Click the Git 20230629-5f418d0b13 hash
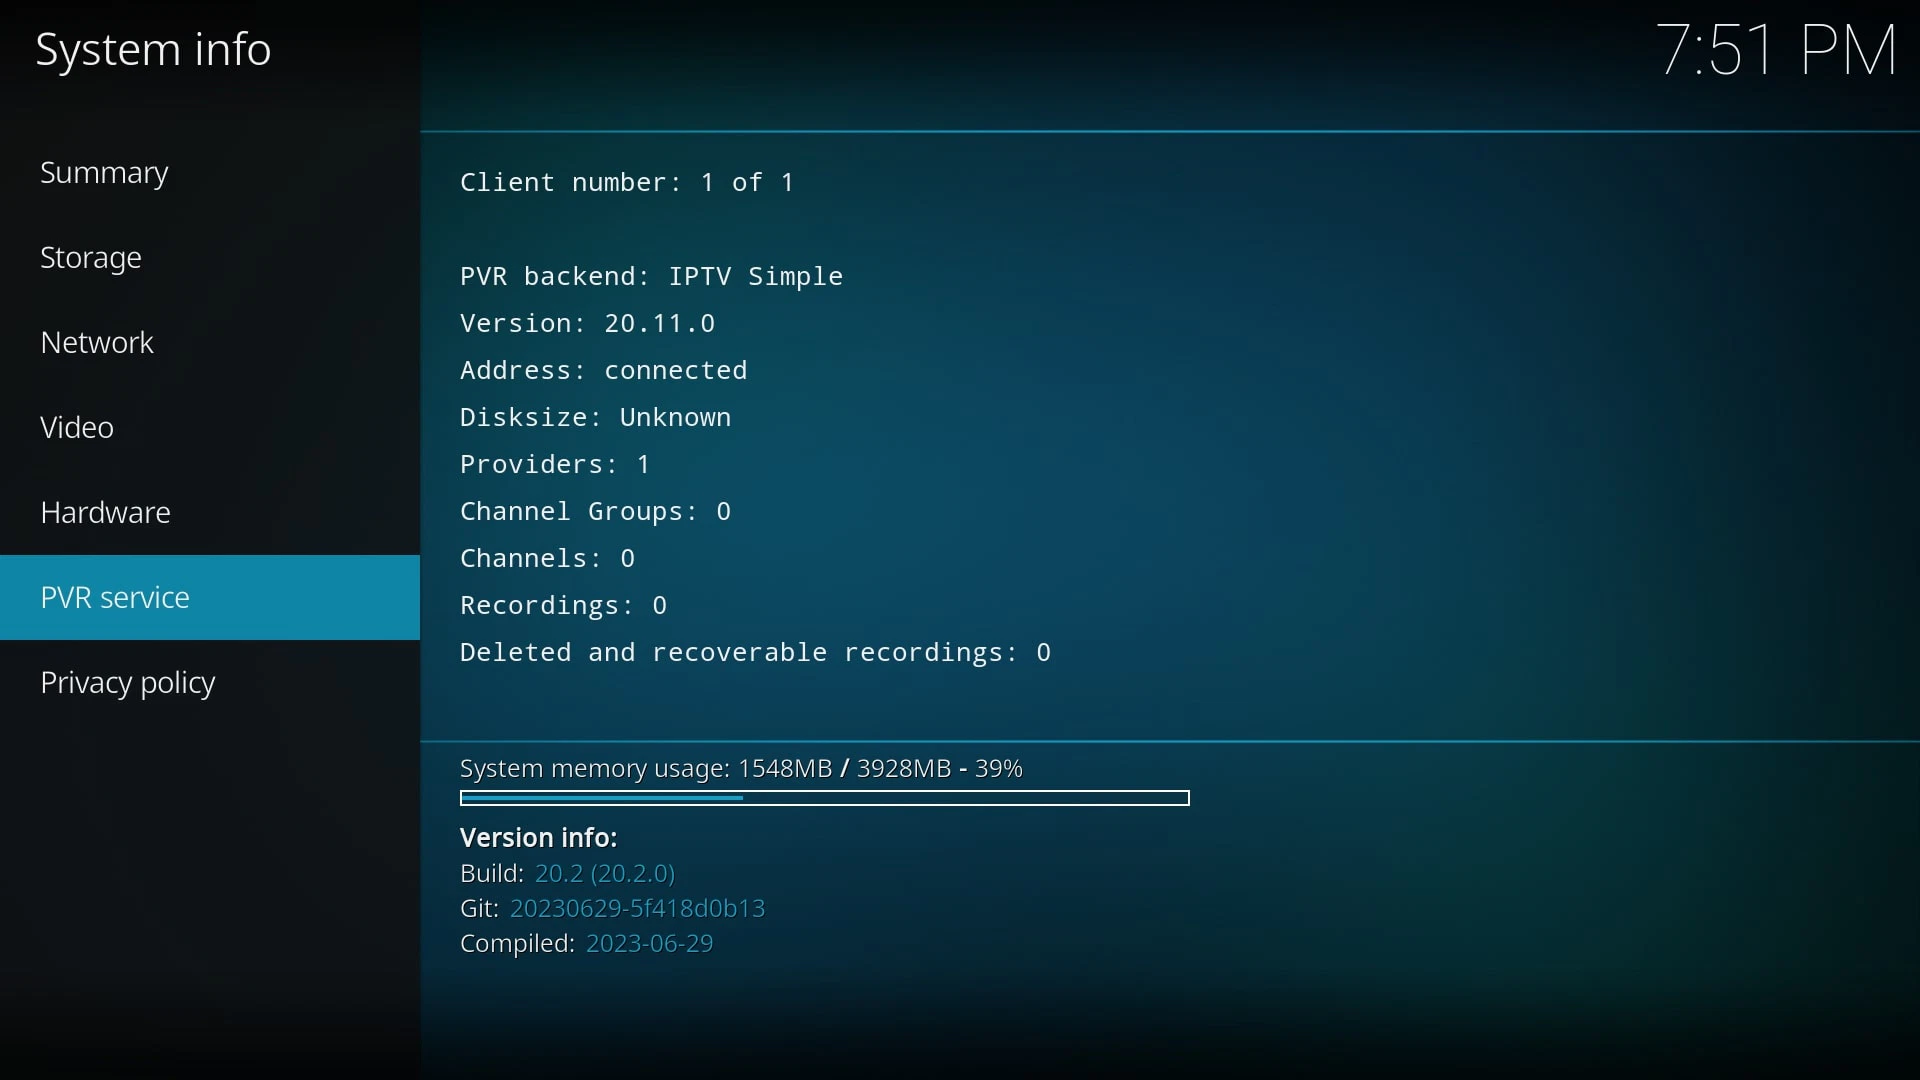This screenshot has height=1080, width=1920. coord(613,909)
